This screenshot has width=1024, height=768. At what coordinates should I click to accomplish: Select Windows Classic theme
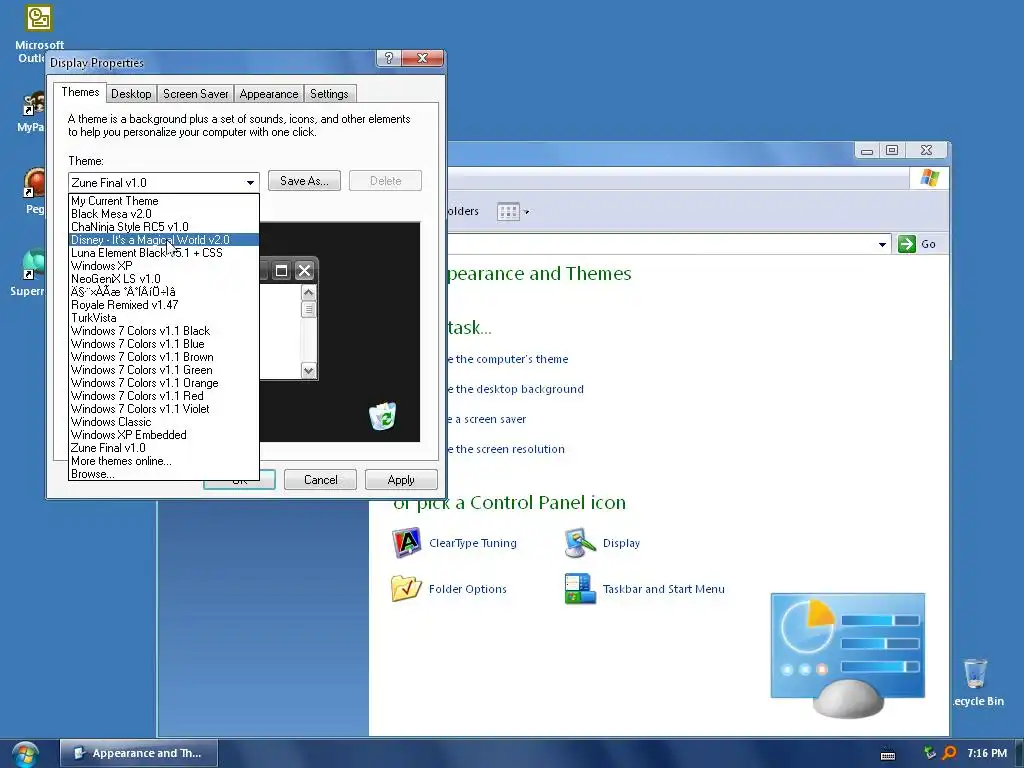tap(164, 422)
